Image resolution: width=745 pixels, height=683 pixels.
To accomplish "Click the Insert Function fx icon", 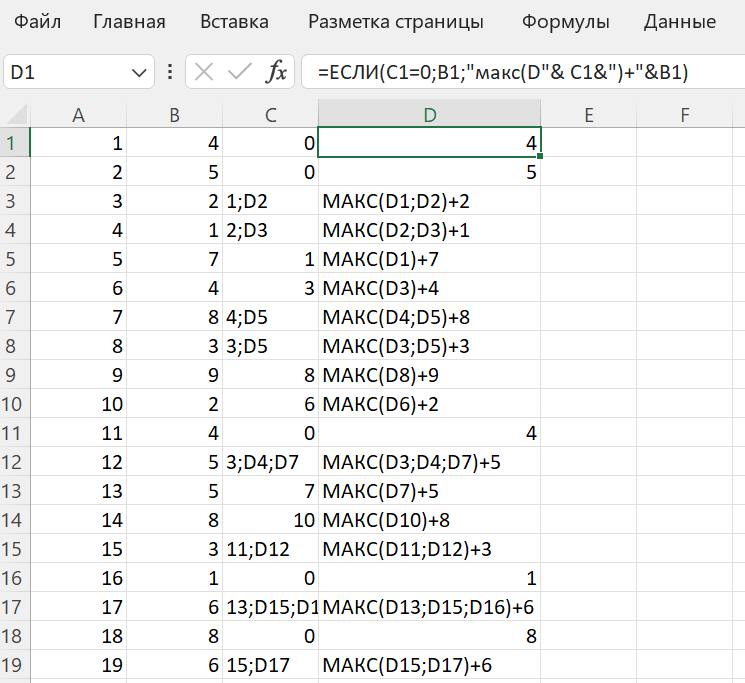I will (276, 73).
